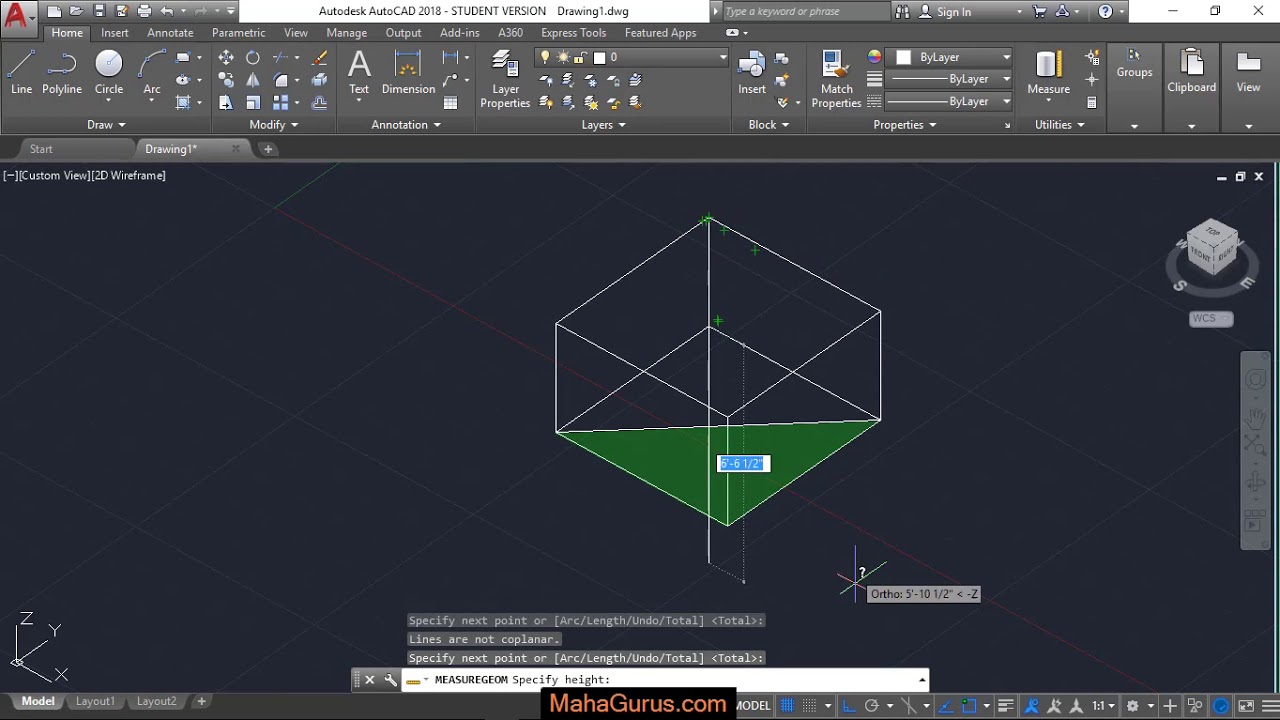
Task: Activate the Move tool in Modify panel
Action: click(226, 57)
